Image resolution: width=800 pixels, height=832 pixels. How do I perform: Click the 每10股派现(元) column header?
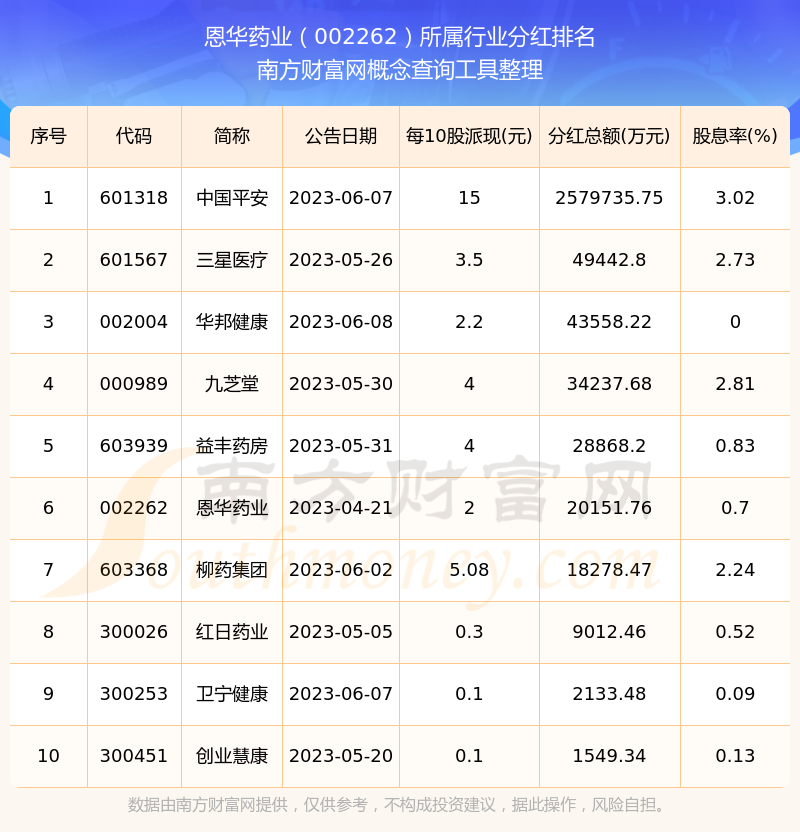click(469, 136)
